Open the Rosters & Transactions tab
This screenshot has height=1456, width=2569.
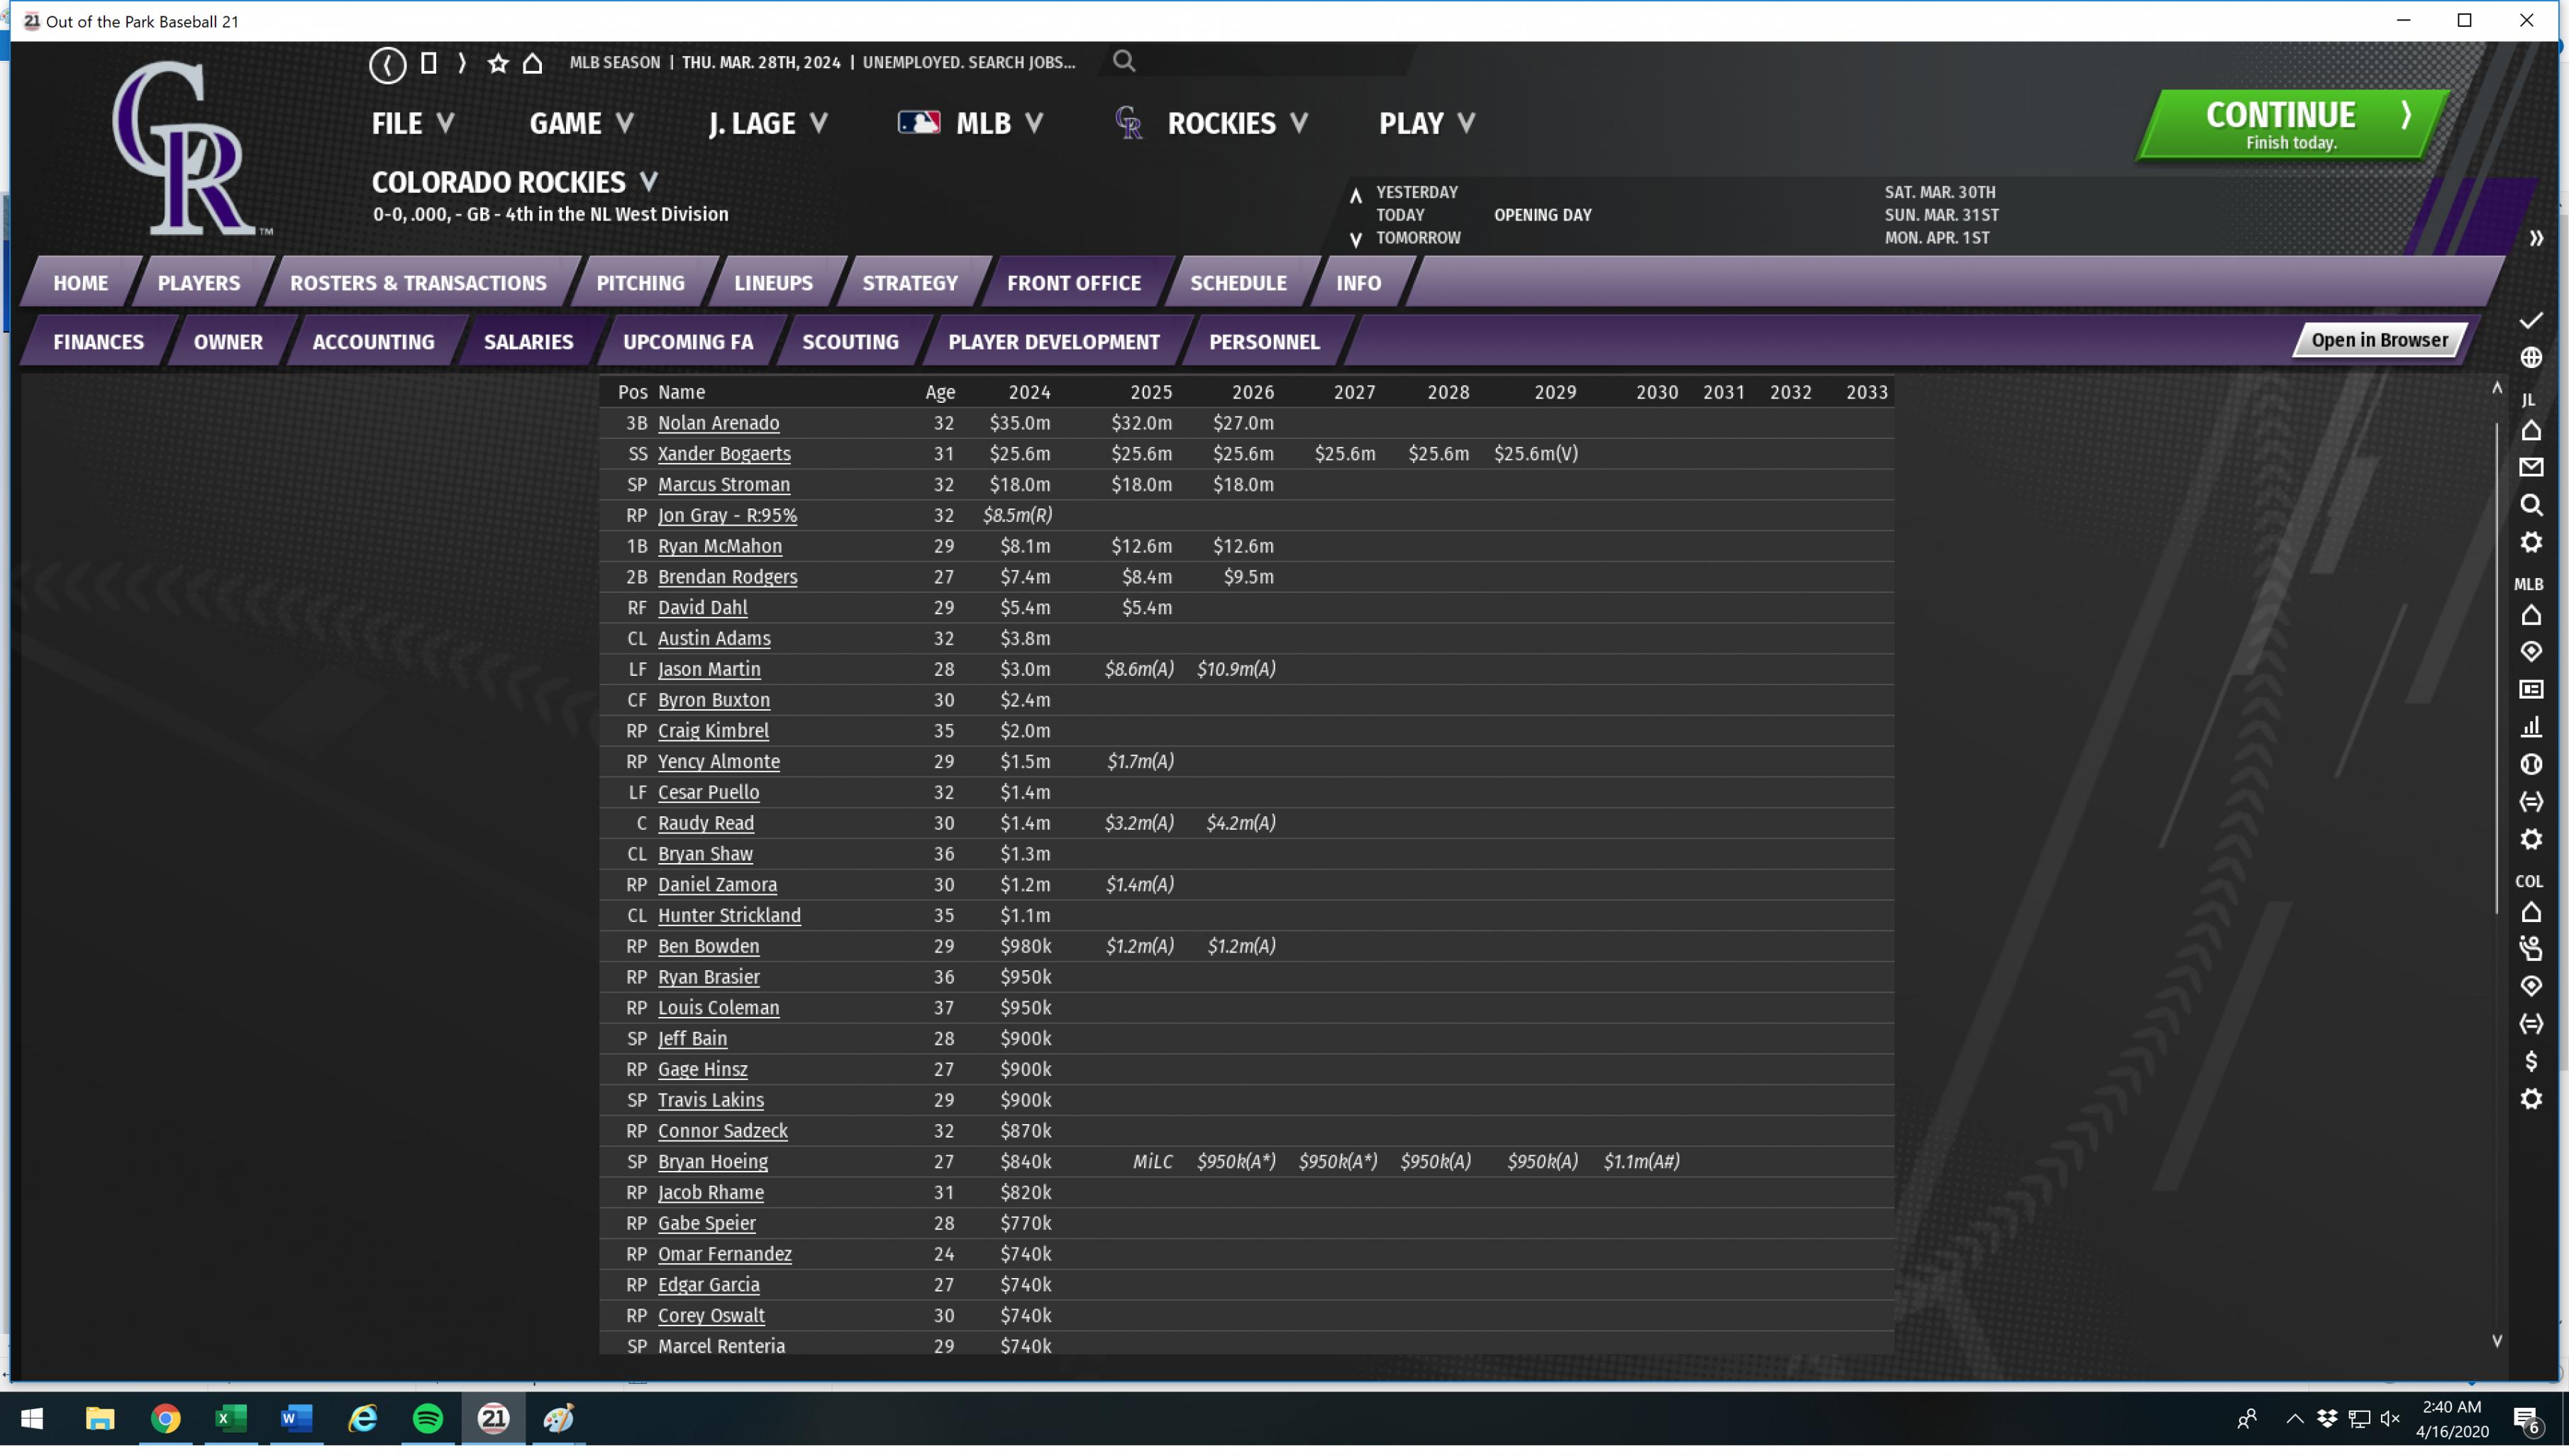coord(418,283)
